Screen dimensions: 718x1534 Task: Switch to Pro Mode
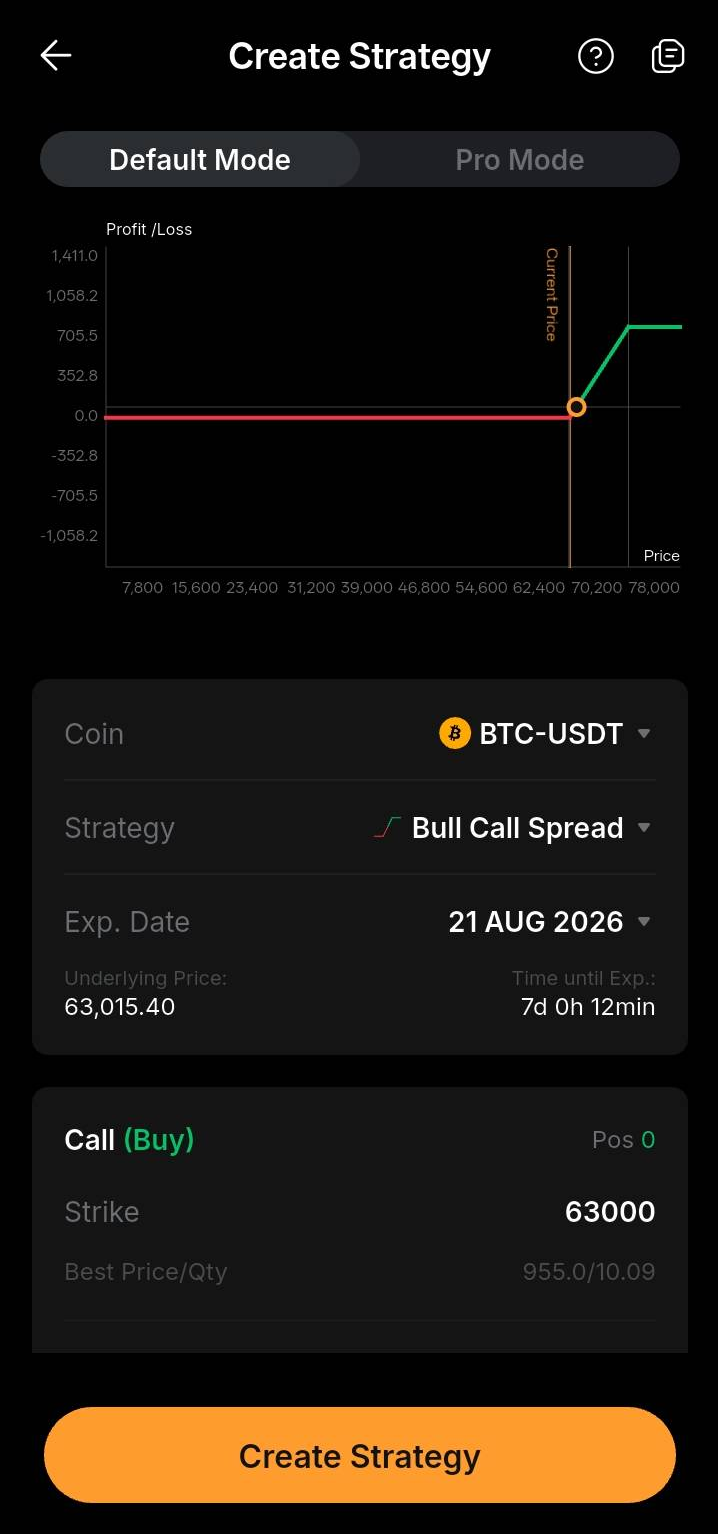pos(520,160)
